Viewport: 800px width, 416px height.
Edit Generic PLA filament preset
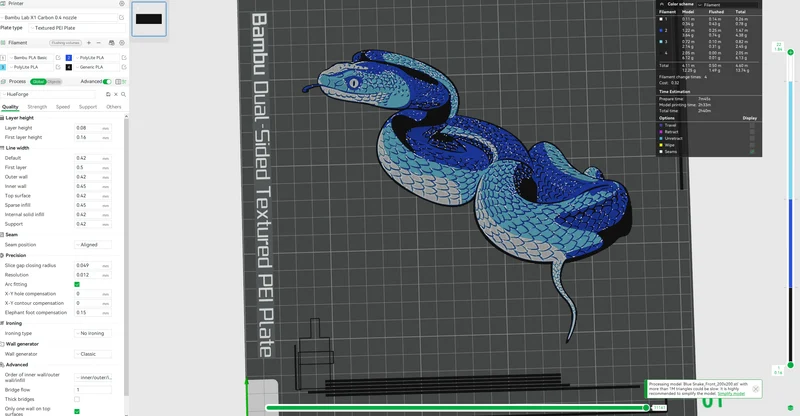[123, 67]
